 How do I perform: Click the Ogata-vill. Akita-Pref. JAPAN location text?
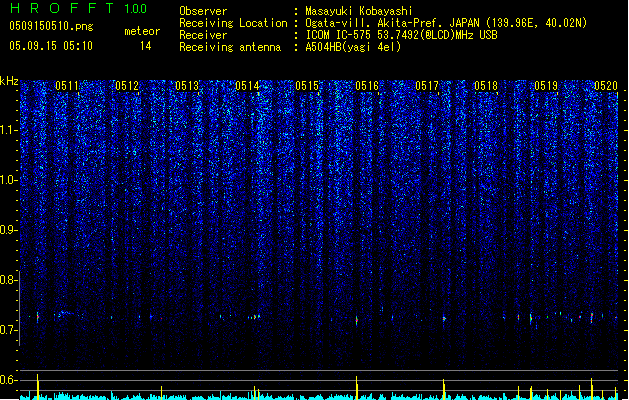(446, 23)
